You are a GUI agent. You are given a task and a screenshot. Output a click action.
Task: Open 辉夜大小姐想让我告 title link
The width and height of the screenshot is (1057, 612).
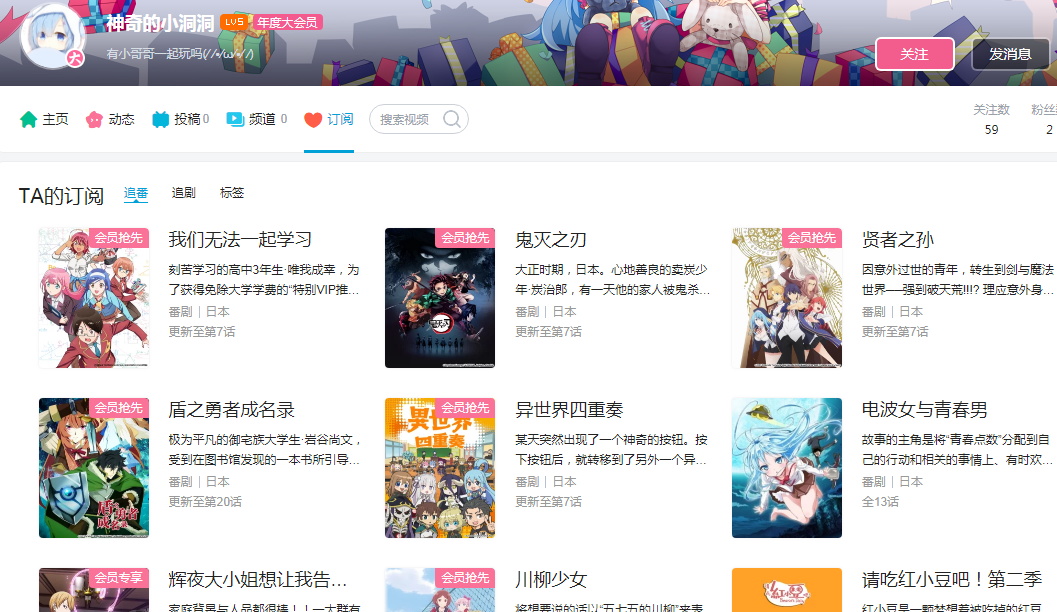(x=258, y=580)
